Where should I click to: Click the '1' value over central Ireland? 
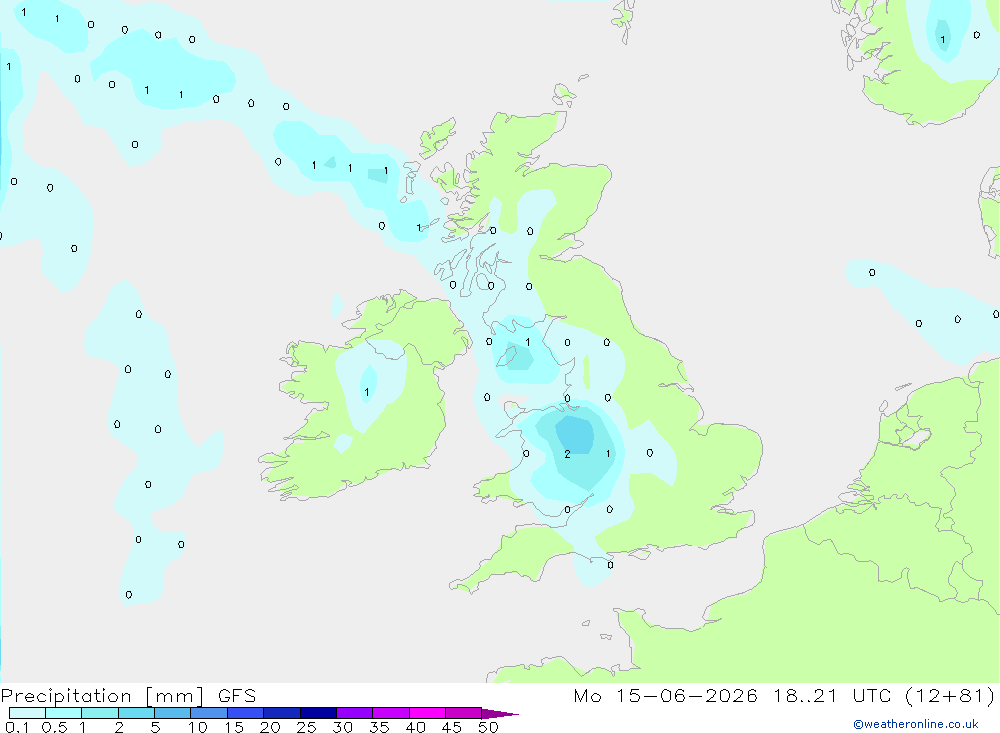[367, 392]
